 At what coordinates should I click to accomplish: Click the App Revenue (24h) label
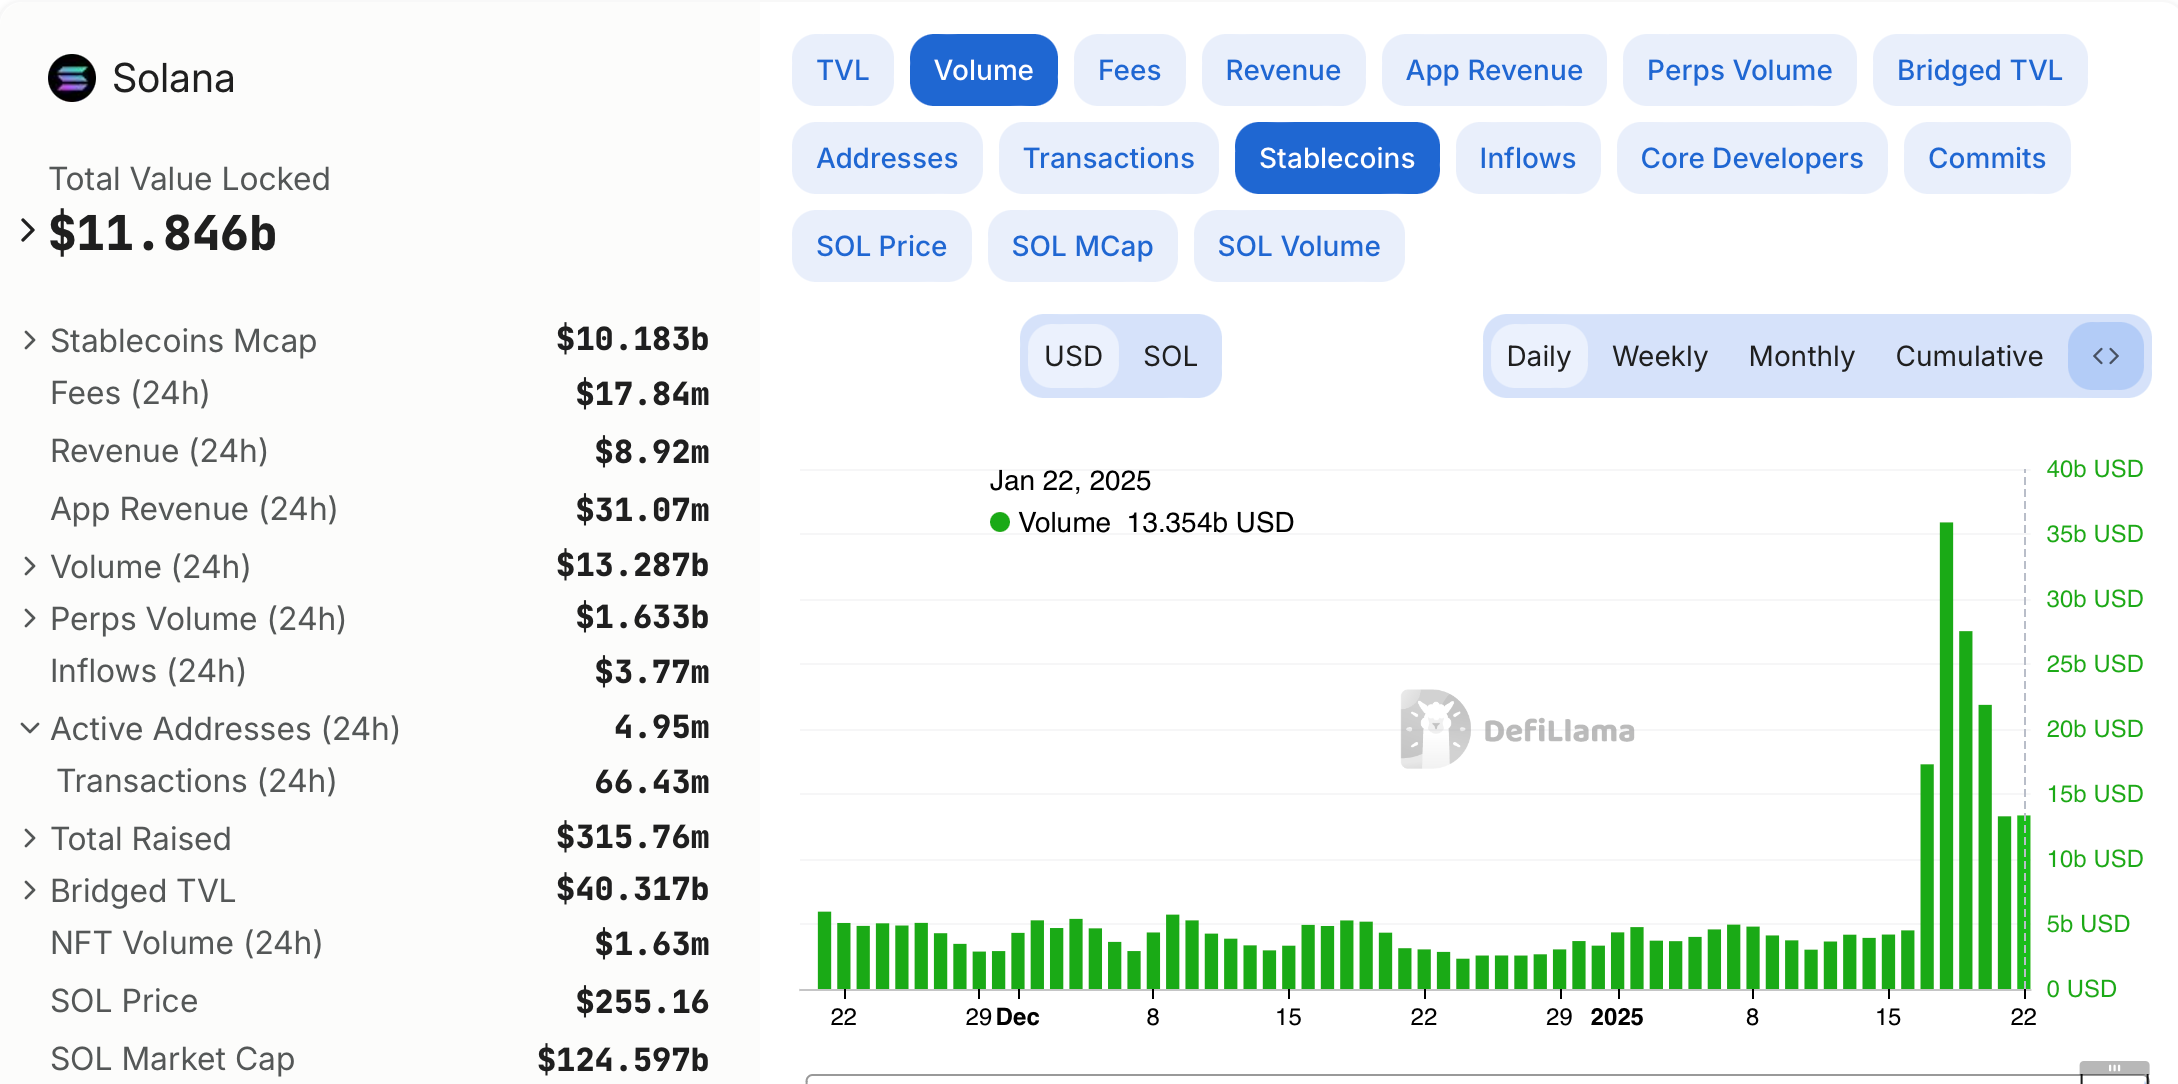point(194,509)
